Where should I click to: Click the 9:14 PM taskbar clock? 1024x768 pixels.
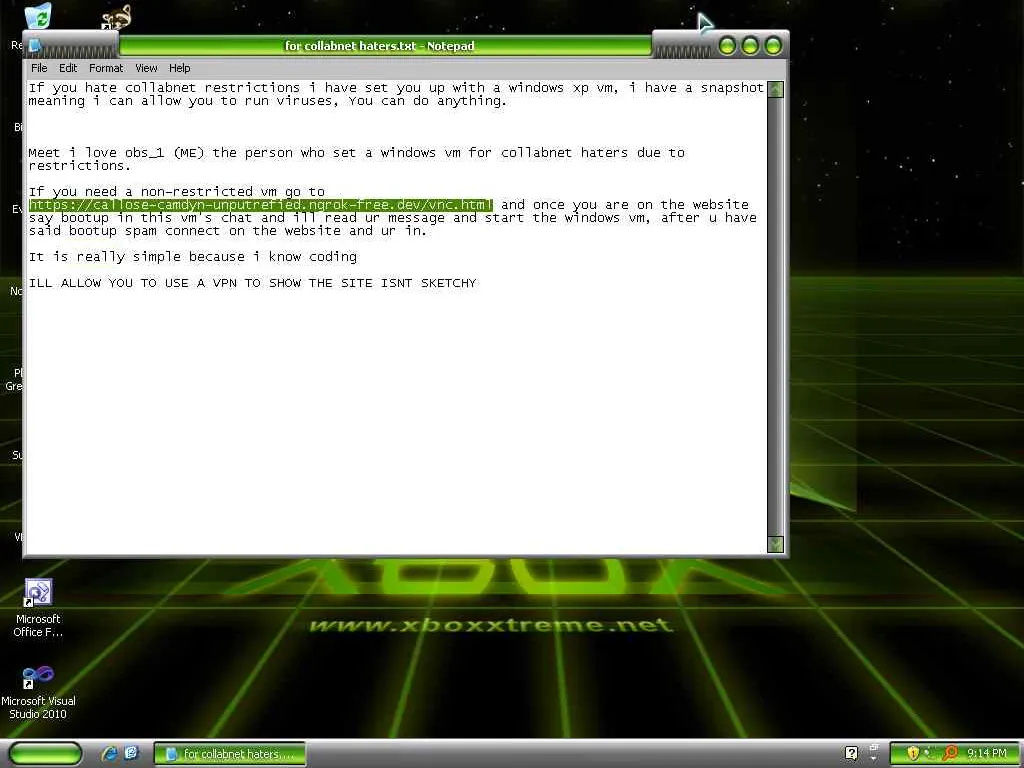(987, 753)
